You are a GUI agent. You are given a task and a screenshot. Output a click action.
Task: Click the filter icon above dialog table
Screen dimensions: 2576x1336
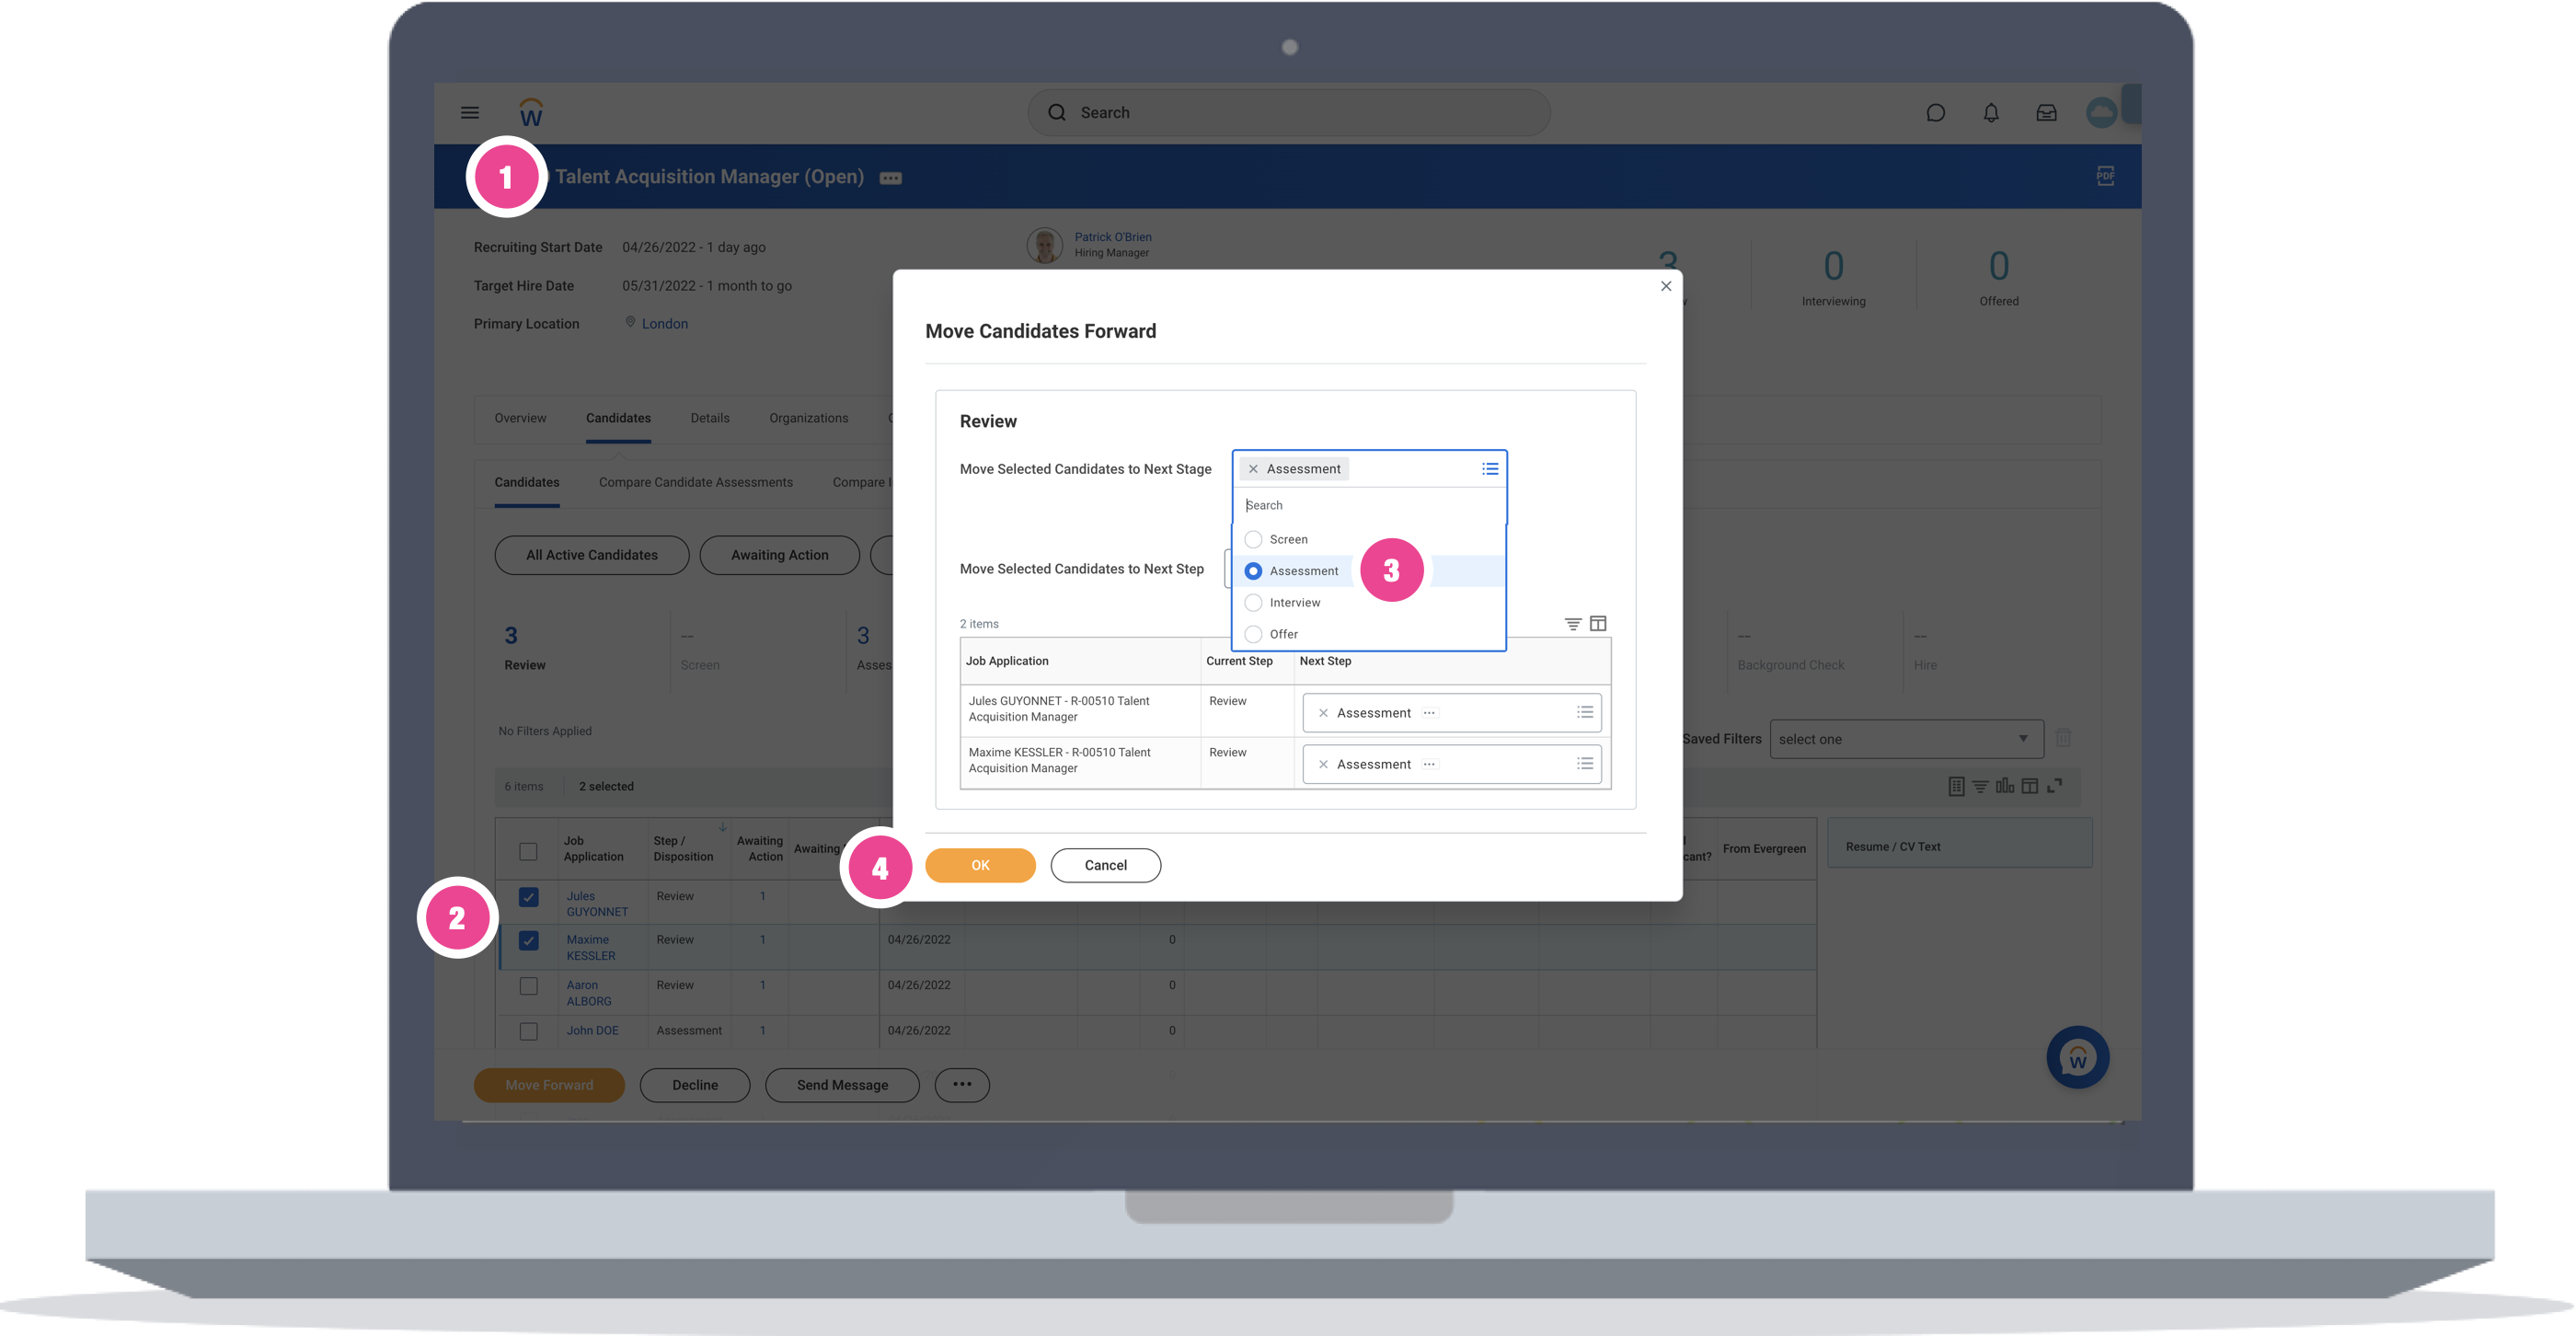1572,624
